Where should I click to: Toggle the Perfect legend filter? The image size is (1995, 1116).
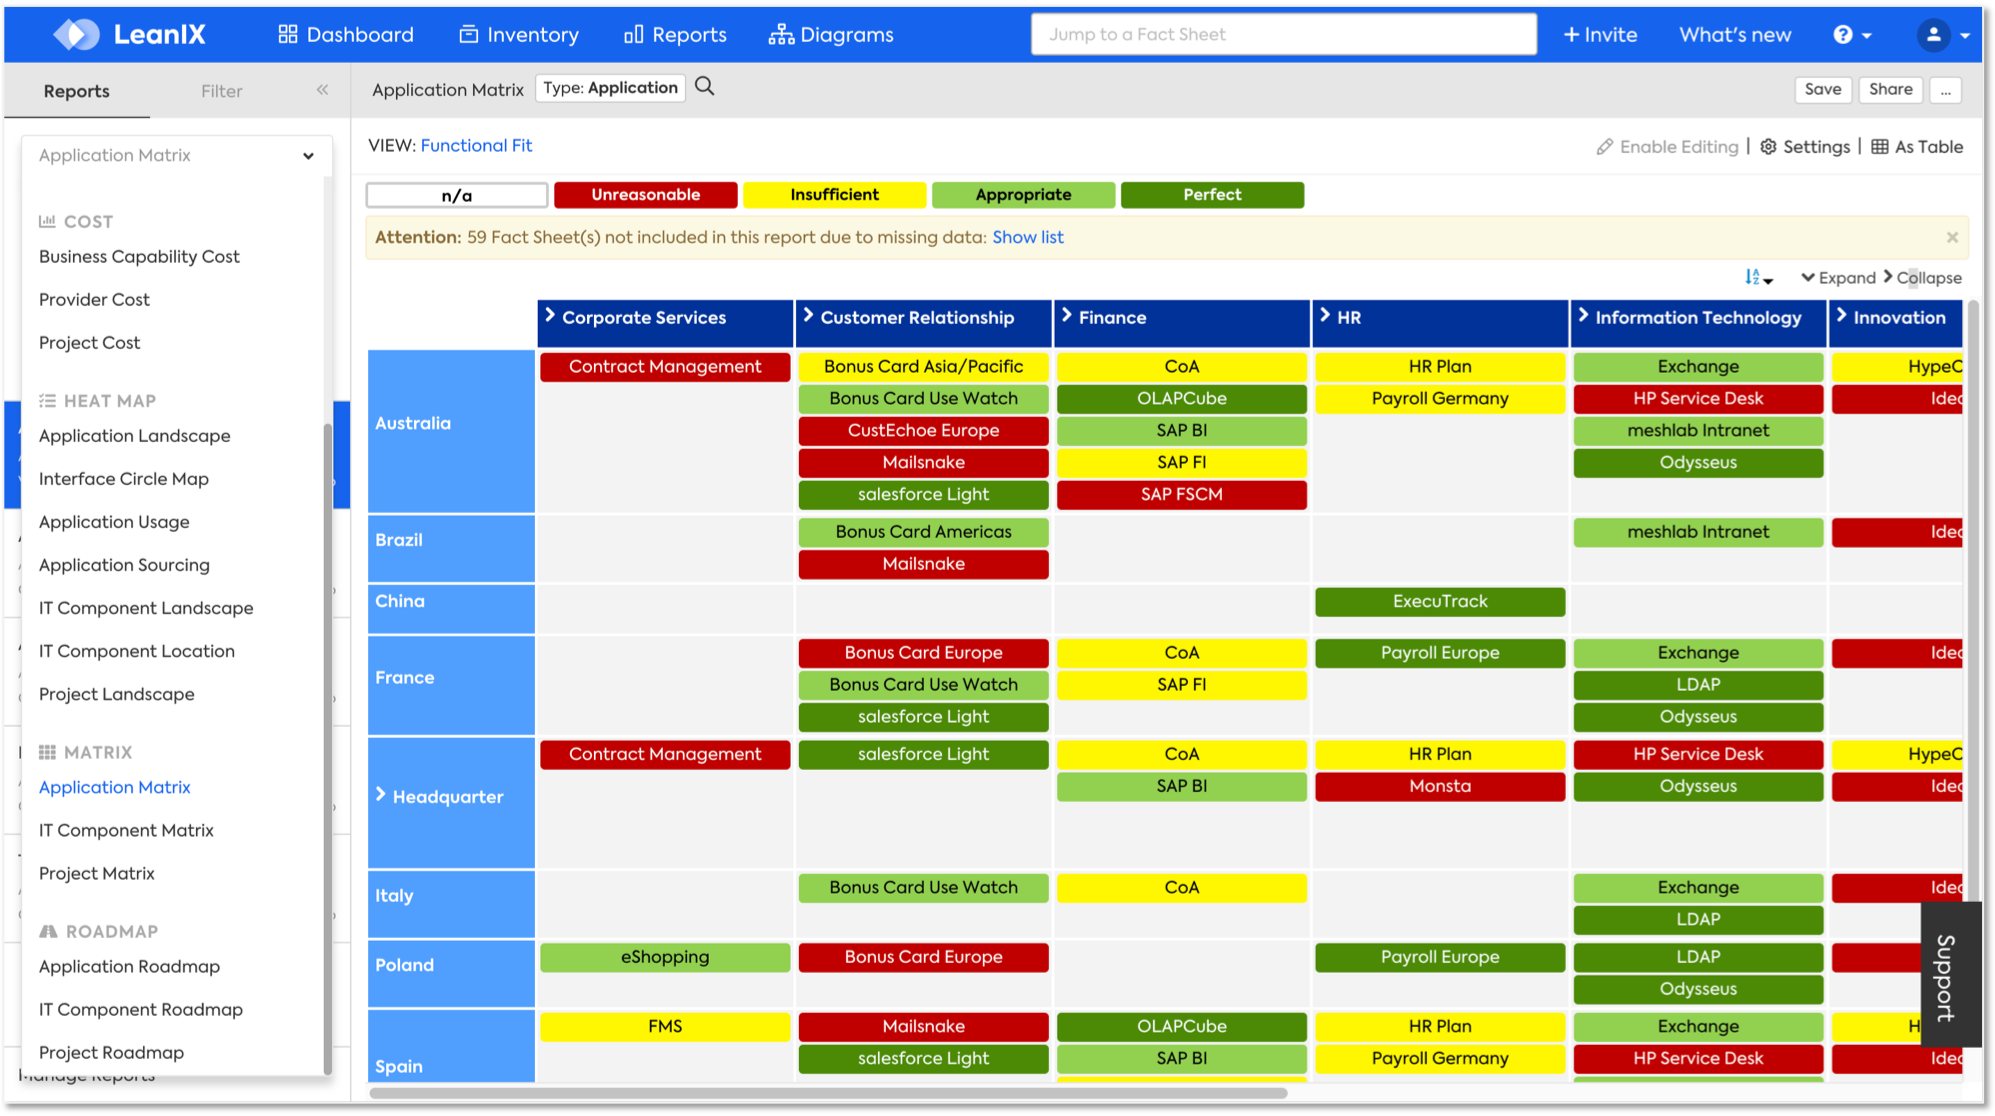tap(1211, 195)
